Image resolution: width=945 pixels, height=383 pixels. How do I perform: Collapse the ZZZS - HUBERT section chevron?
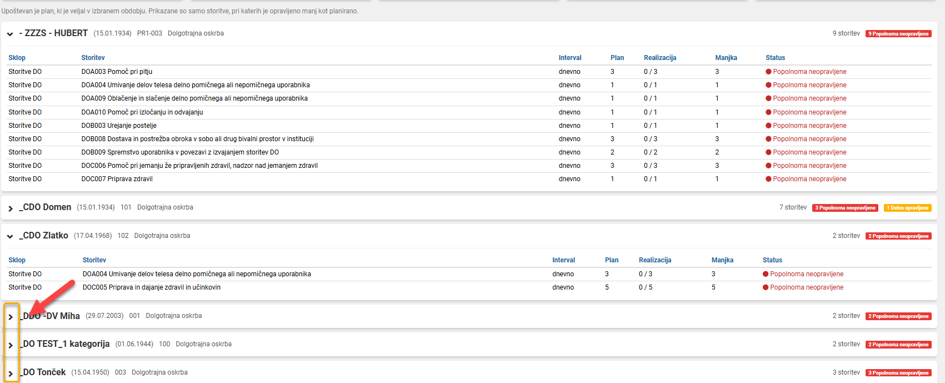click(x=10, y=34)
